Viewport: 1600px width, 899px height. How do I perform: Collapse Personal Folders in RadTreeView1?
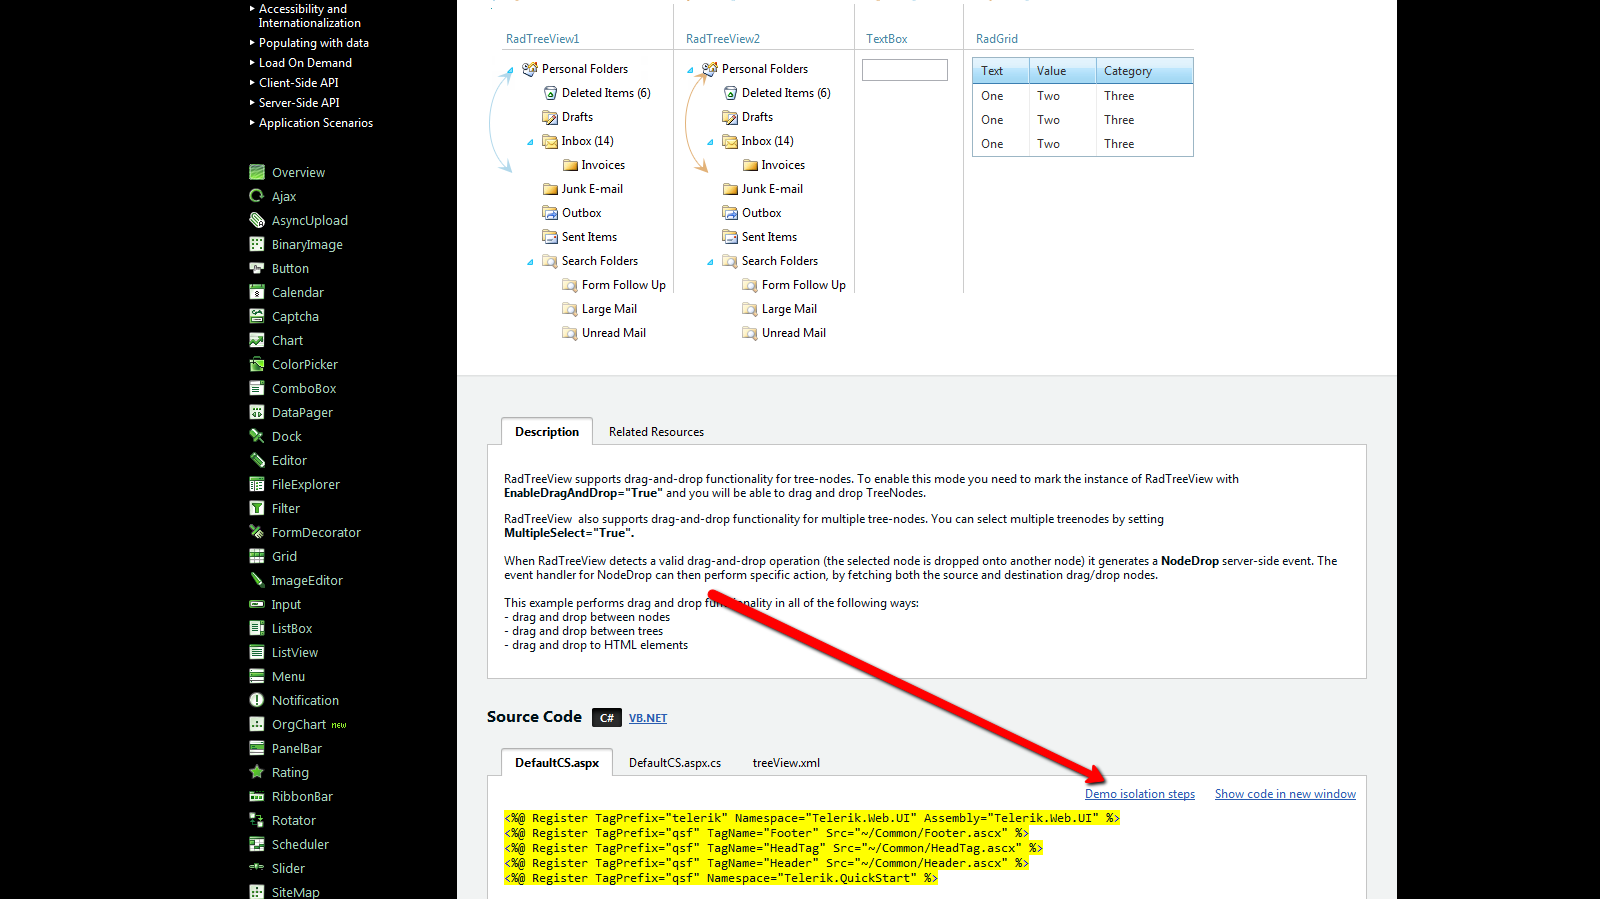pos(510,70)
